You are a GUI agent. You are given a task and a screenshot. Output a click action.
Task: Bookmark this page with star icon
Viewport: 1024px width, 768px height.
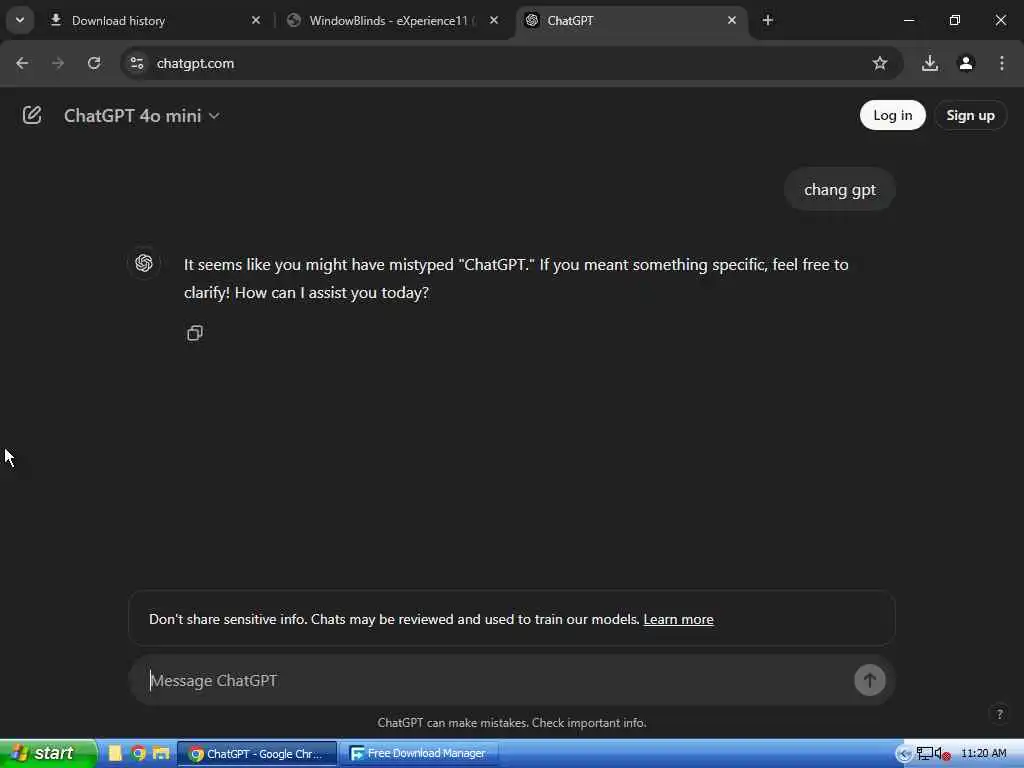880,63
